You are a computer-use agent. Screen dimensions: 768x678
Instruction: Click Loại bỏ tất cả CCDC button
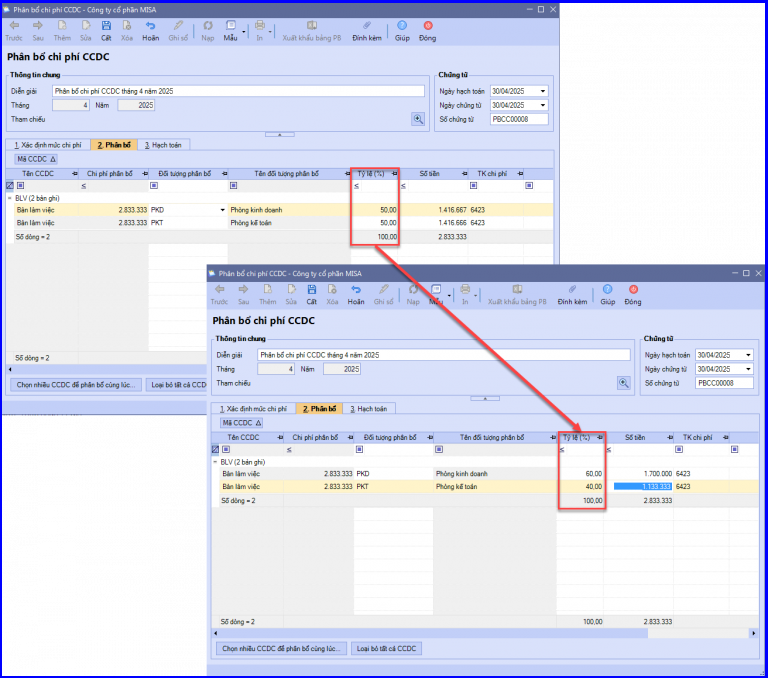pyautogui.click(x=386, y=648)
